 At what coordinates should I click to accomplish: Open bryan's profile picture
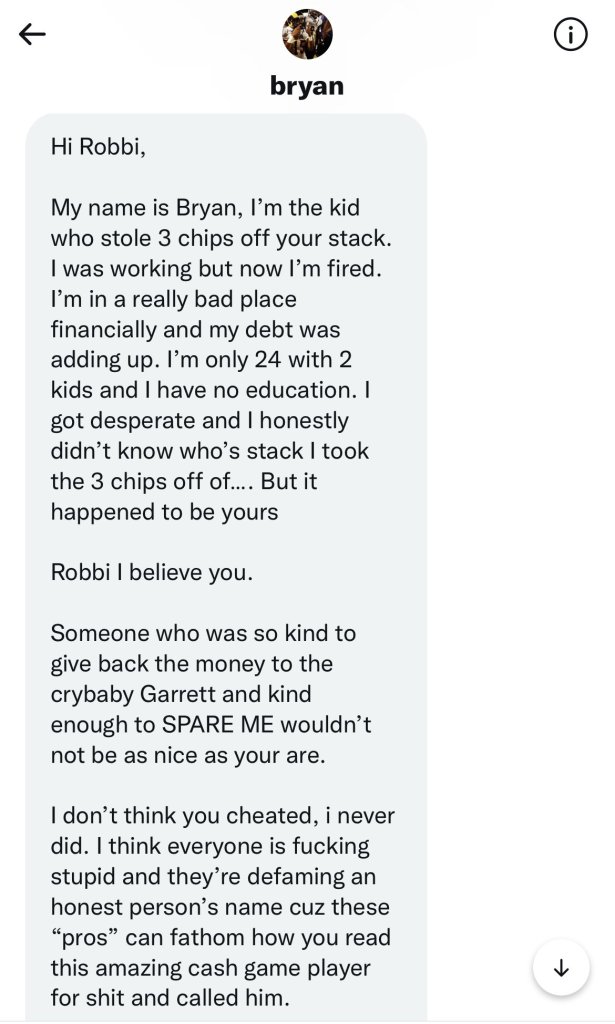pos(307,35)
